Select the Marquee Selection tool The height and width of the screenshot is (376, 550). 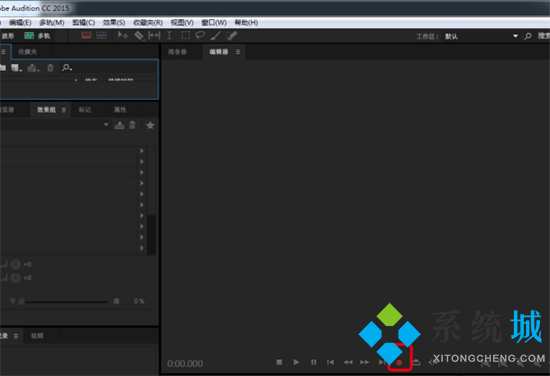185,35
